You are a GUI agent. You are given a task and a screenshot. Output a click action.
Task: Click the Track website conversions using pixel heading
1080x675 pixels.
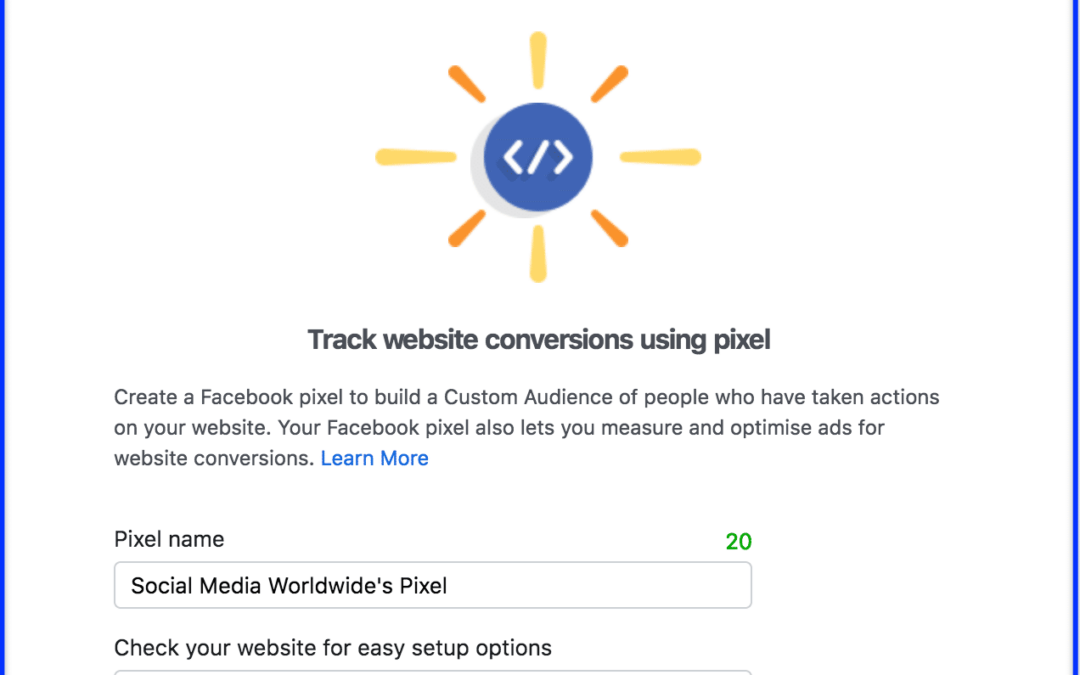point(539,340)
